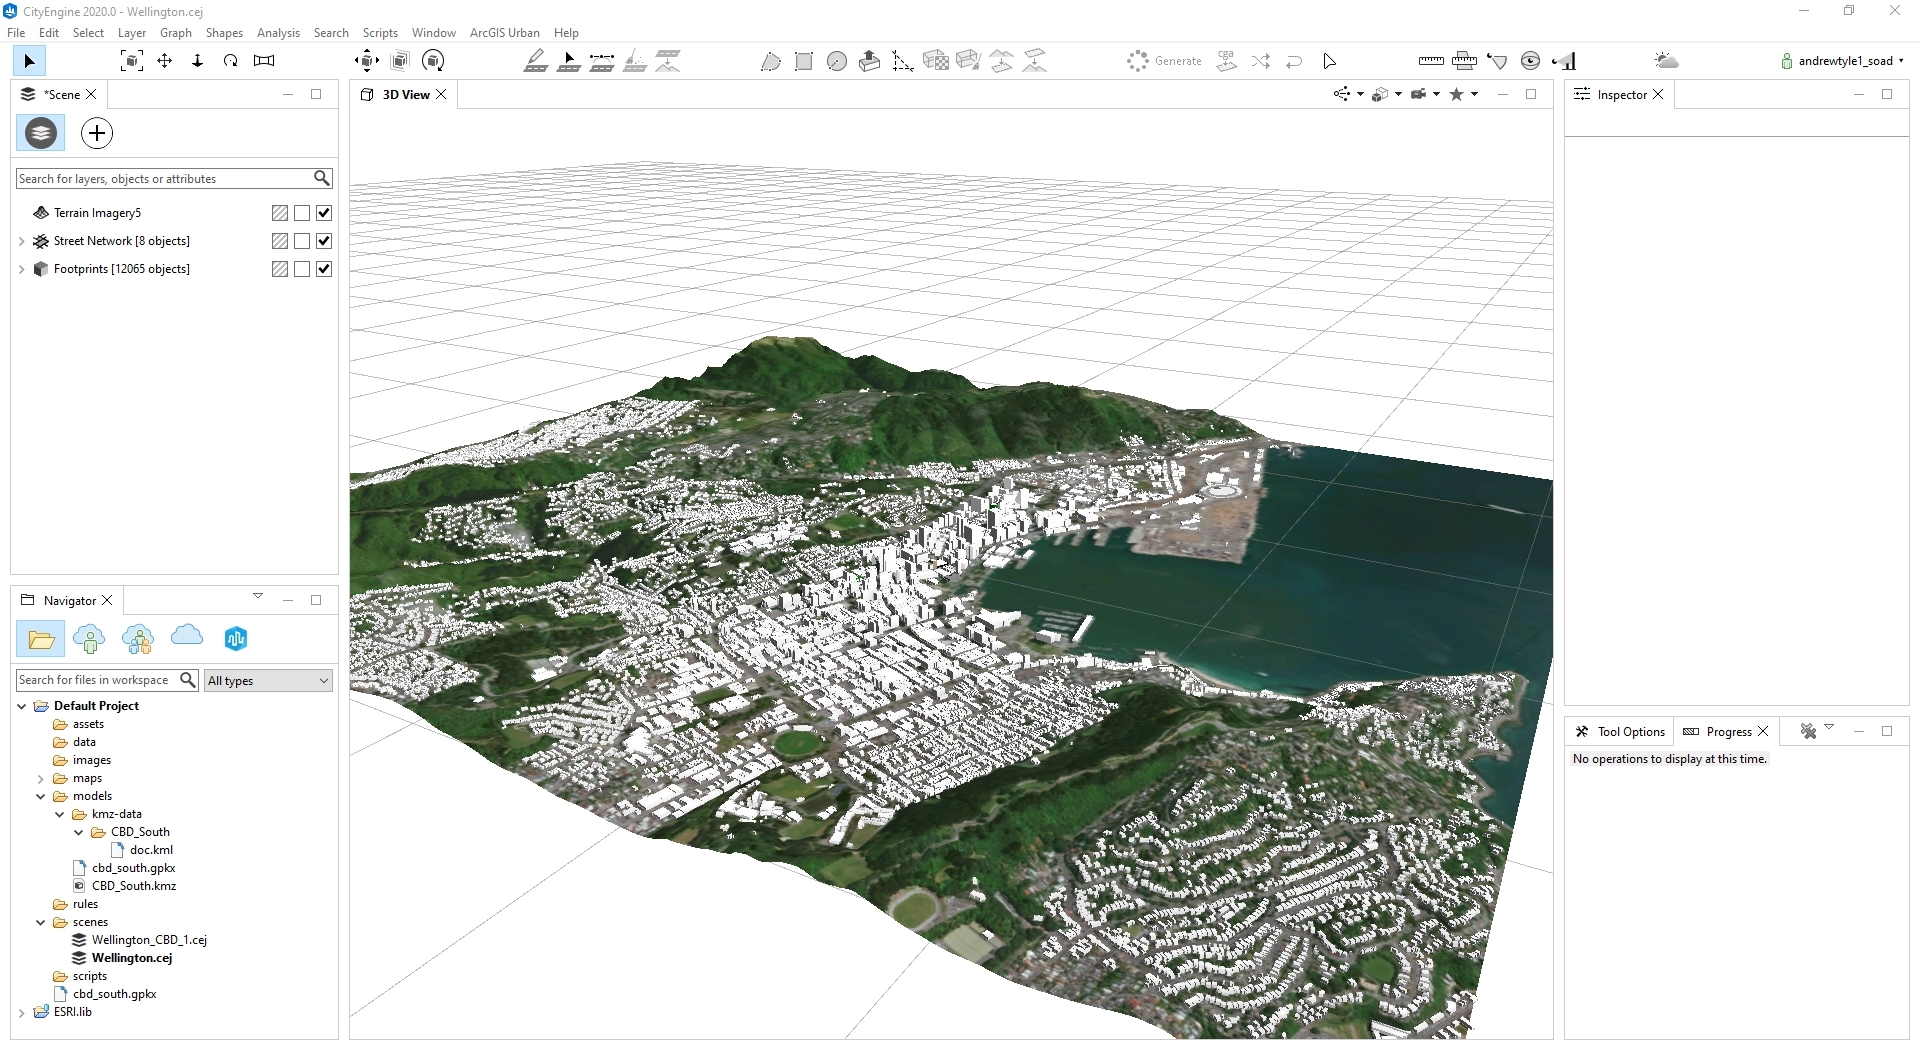The image size is (1920, 1050).
Task: Select the Rectangular Shape Creation tool
Action: pos(803,61)
